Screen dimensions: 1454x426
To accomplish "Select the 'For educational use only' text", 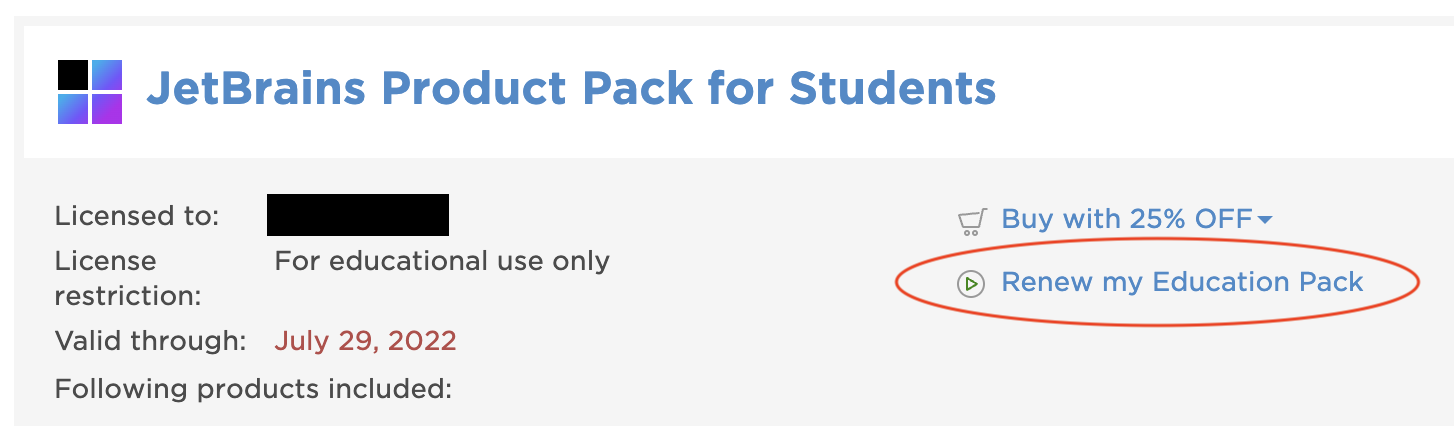I will point(442,261).
